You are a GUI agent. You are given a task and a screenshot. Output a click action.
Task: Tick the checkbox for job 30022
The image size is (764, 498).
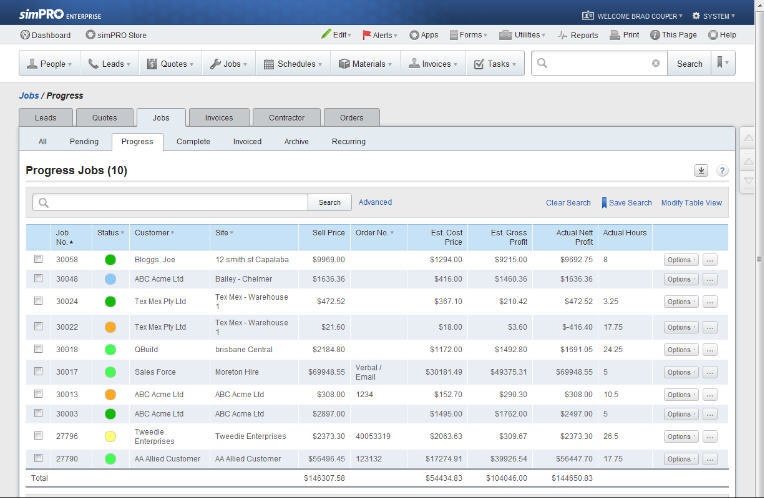(38, 326)
